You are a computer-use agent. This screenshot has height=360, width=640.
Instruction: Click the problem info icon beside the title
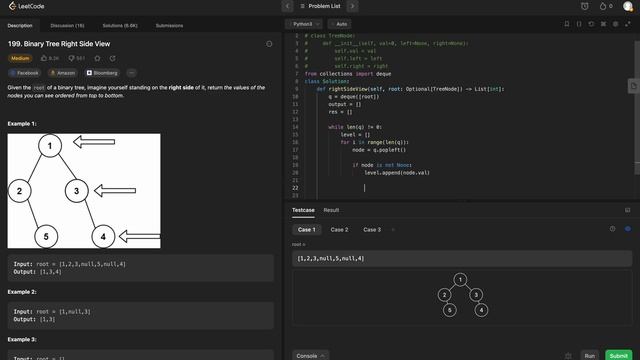pos(269,44)
